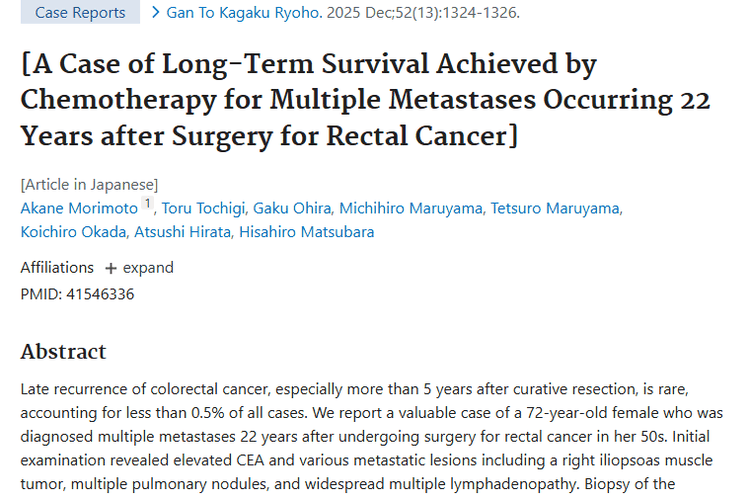Click the plus icon beside Affiliations

(x=111, y=268)
